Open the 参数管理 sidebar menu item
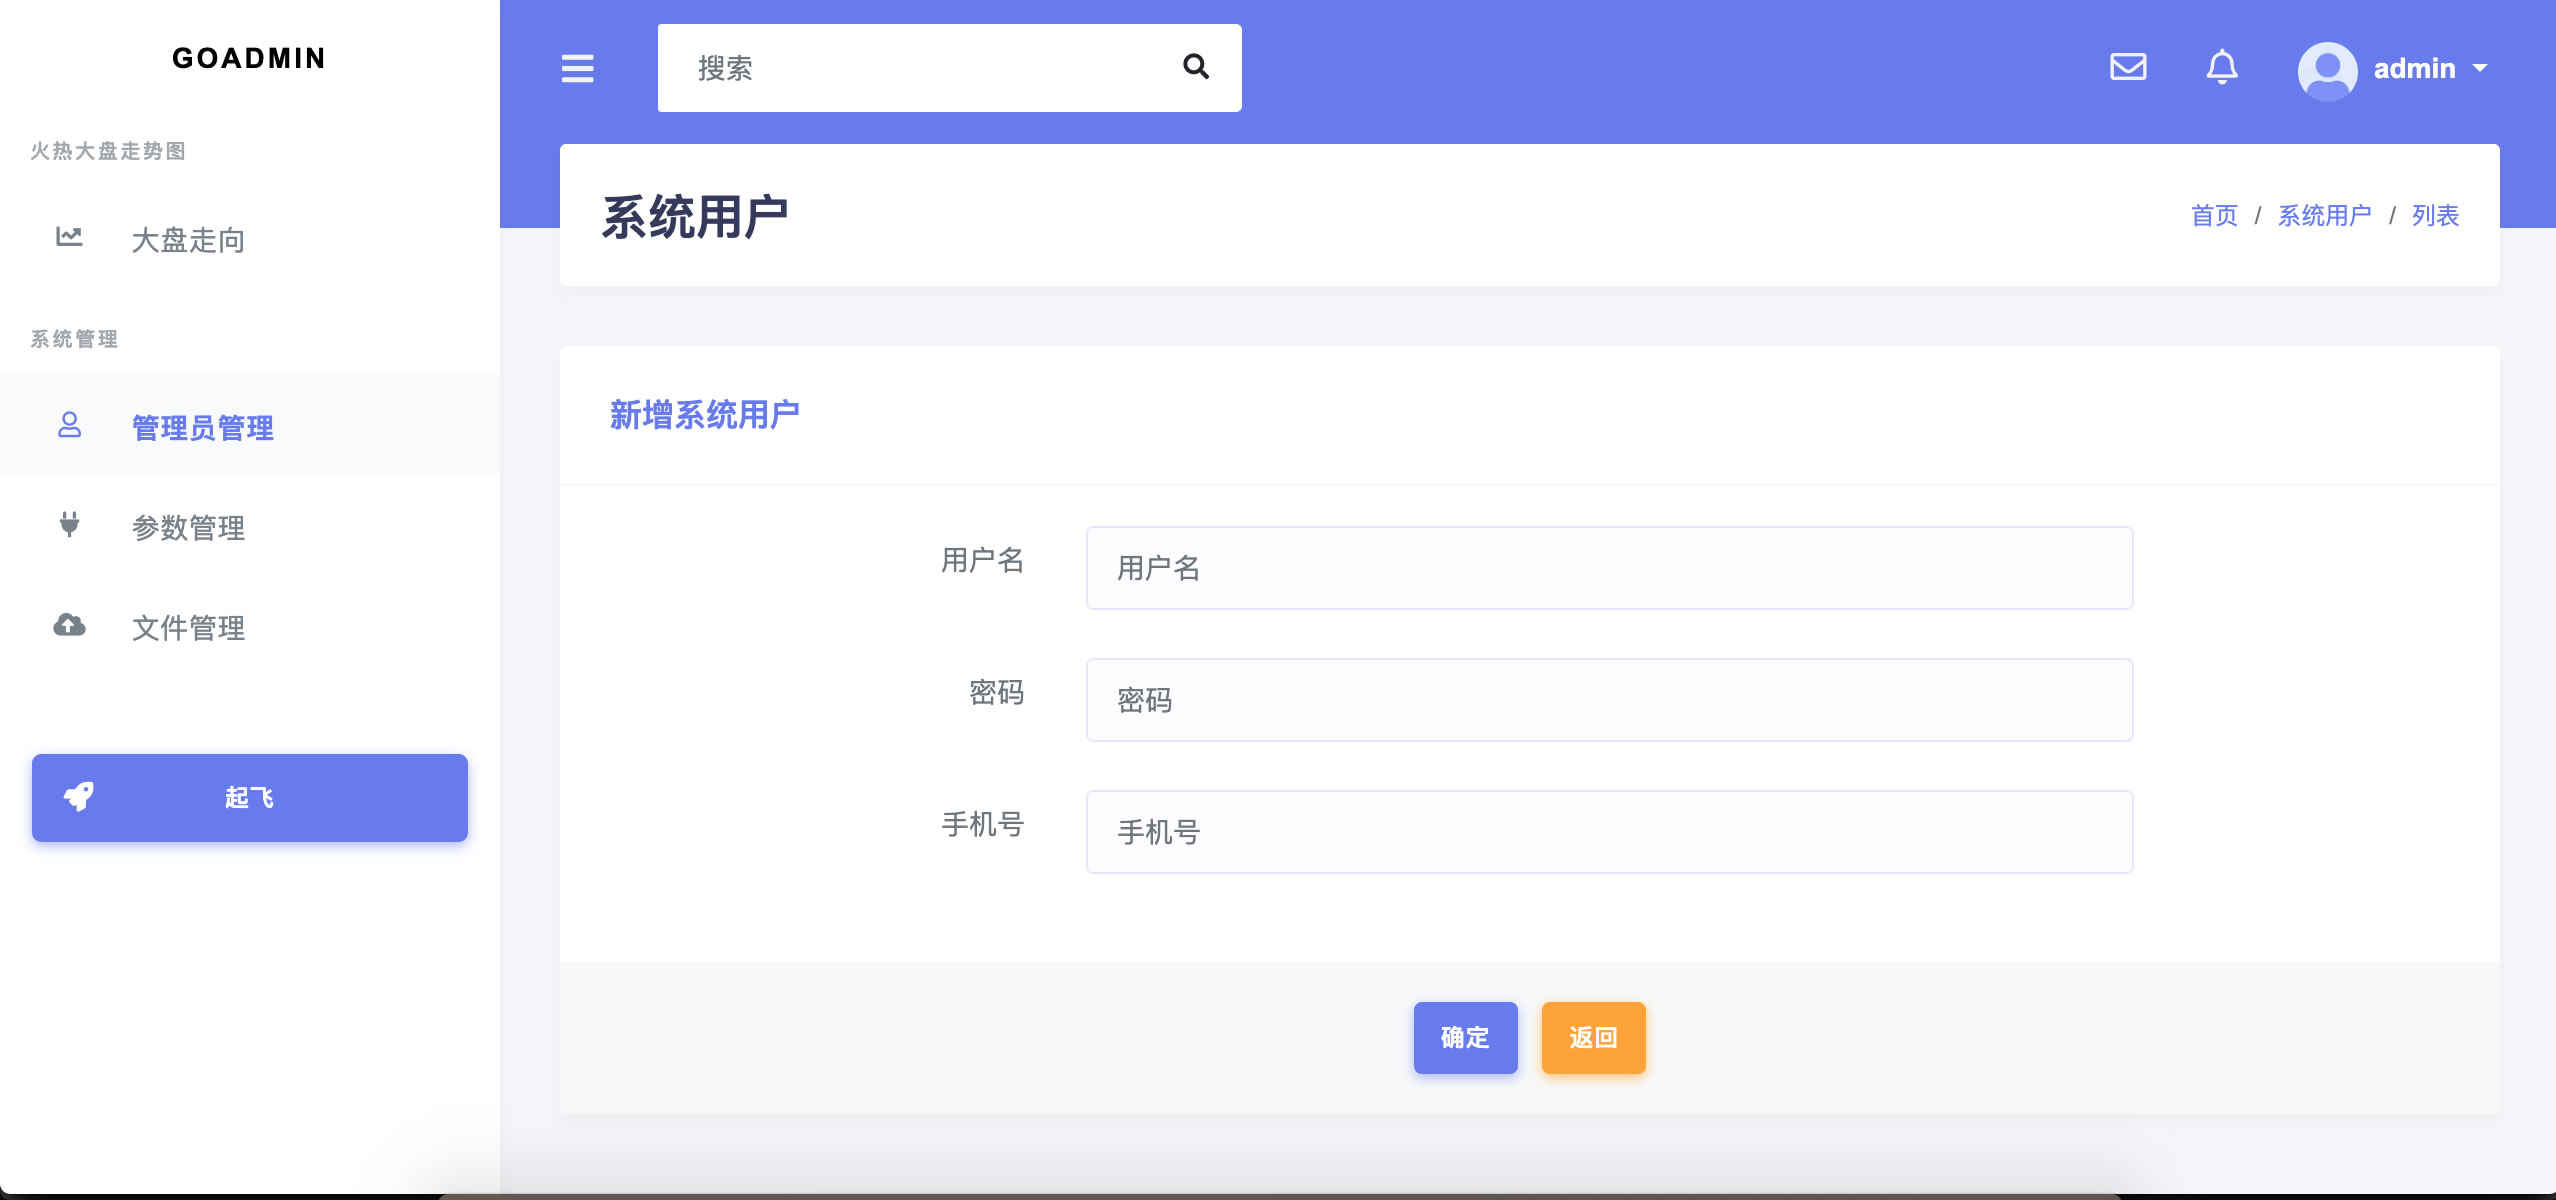The width and height of the screenshot is (2556, 1200). (188, 527)
